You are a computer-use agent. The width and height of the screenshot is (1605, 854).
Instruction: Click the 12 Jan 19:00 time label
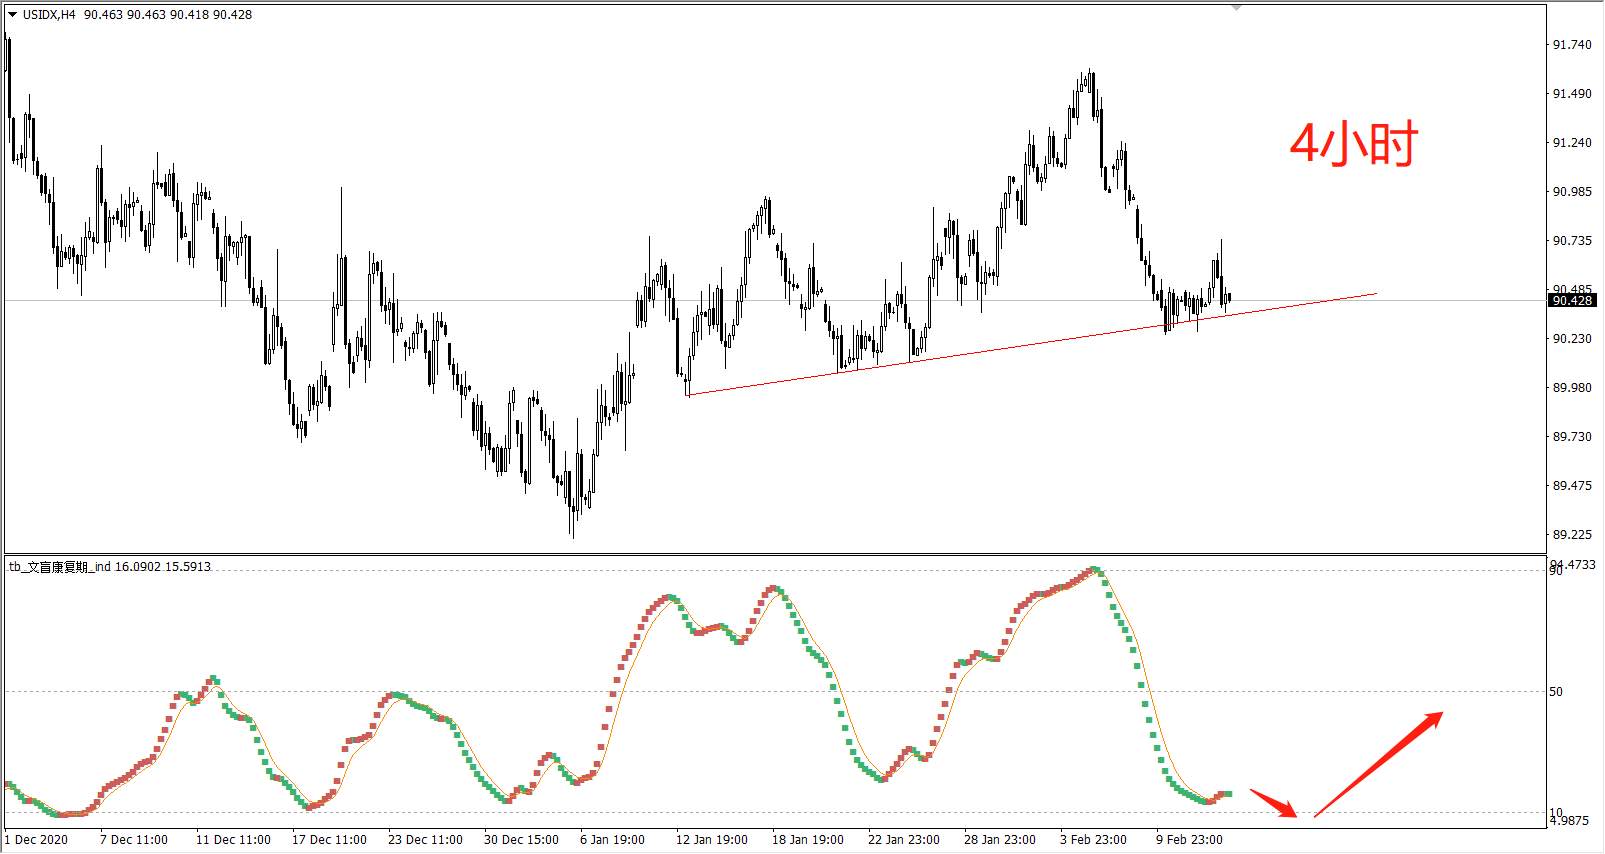[713, 840]
